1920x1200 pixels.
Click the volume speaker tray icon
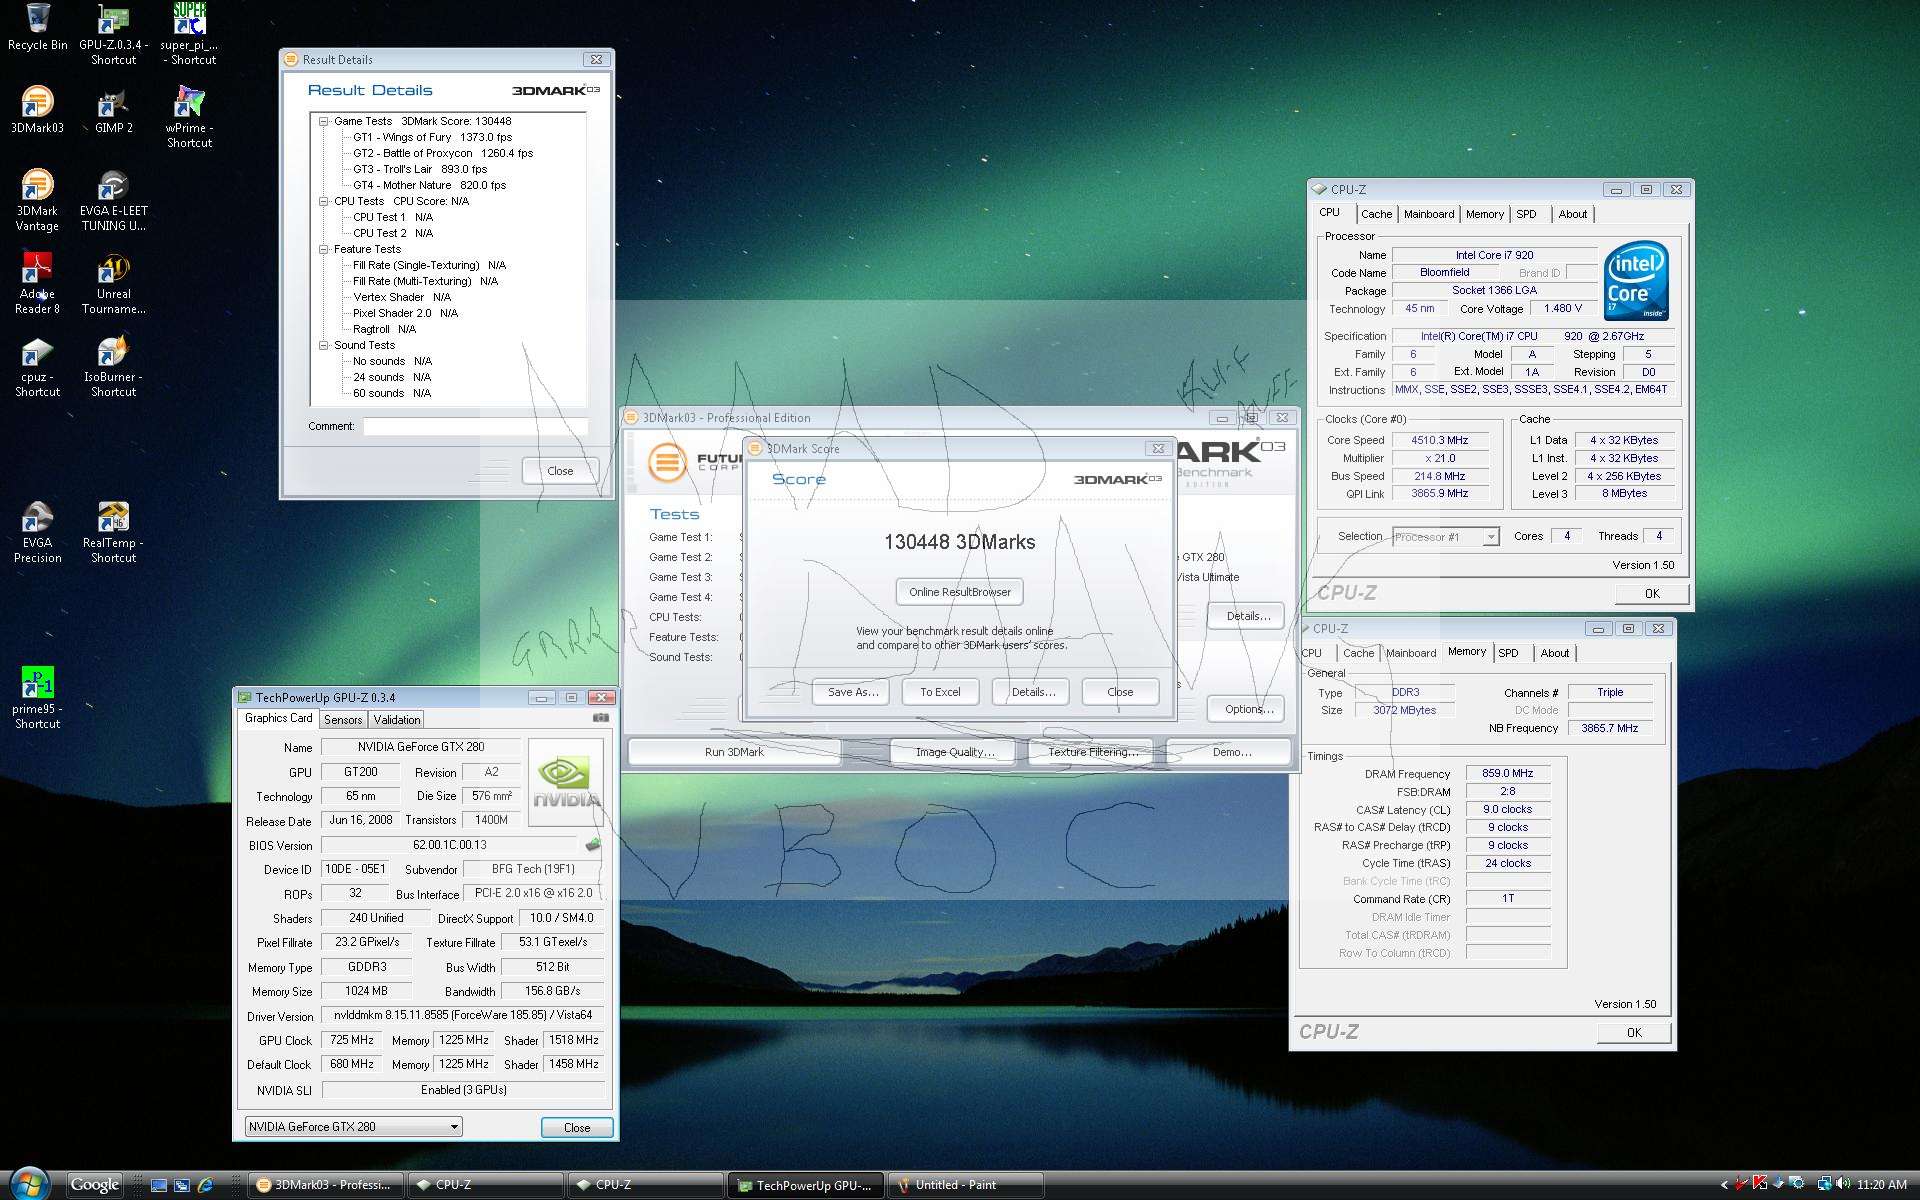click(1842, 1184)
